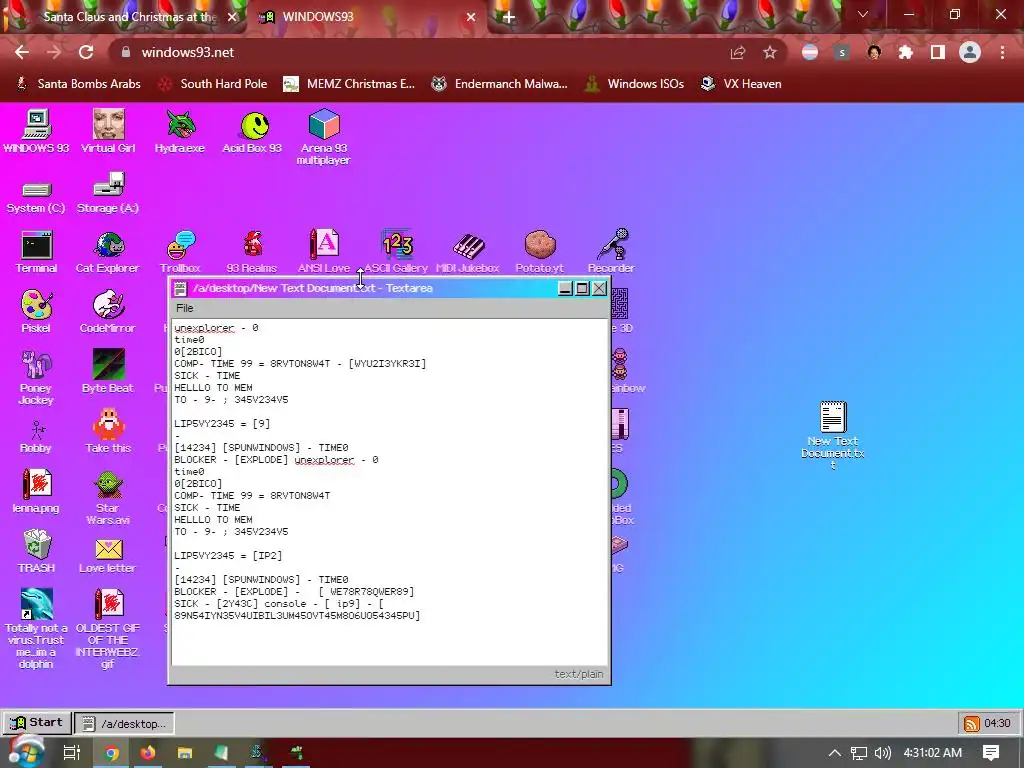Maximize the Textarea window
Viewport: 1024px width, 768px height.
(x=583, y=288)
